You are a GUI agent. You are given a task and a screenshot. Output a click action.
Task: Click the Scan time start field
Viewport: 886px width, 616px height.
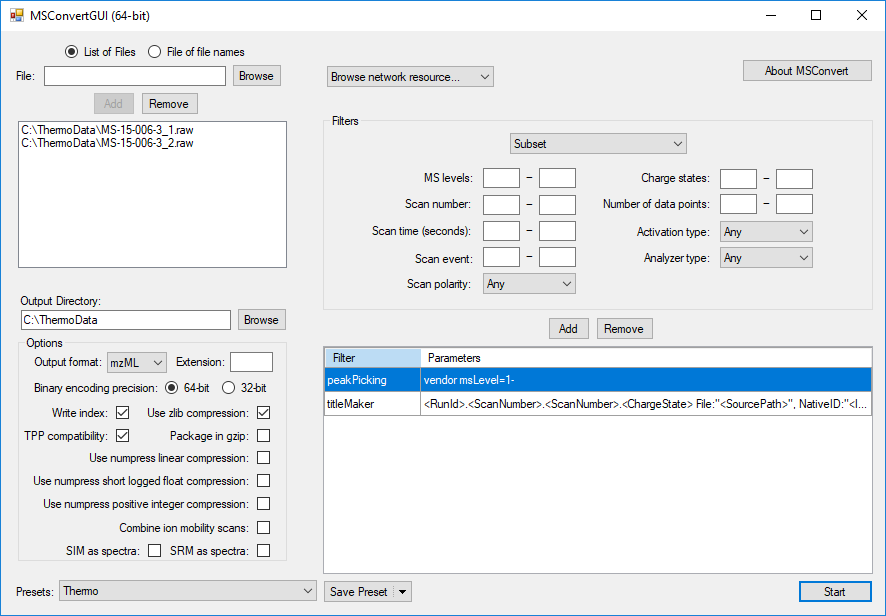[x=501, y=231]
